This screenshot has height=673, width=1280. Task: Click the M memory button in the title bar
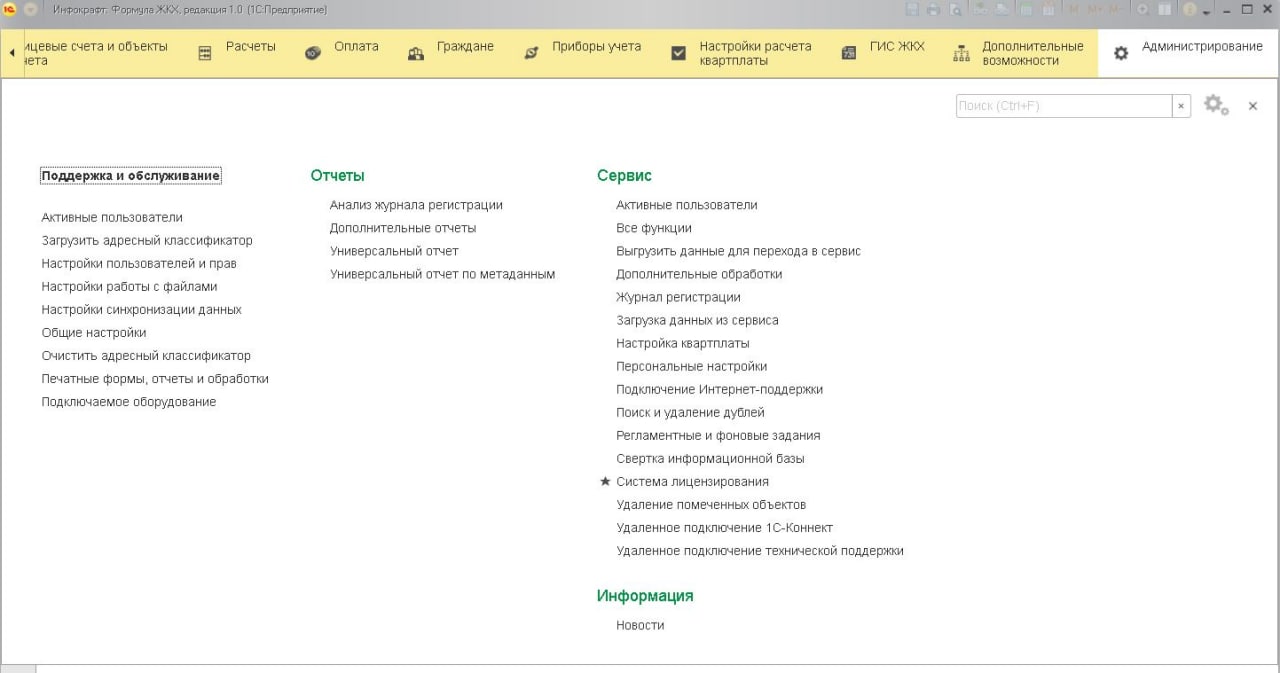click(x=1074, y=10)
